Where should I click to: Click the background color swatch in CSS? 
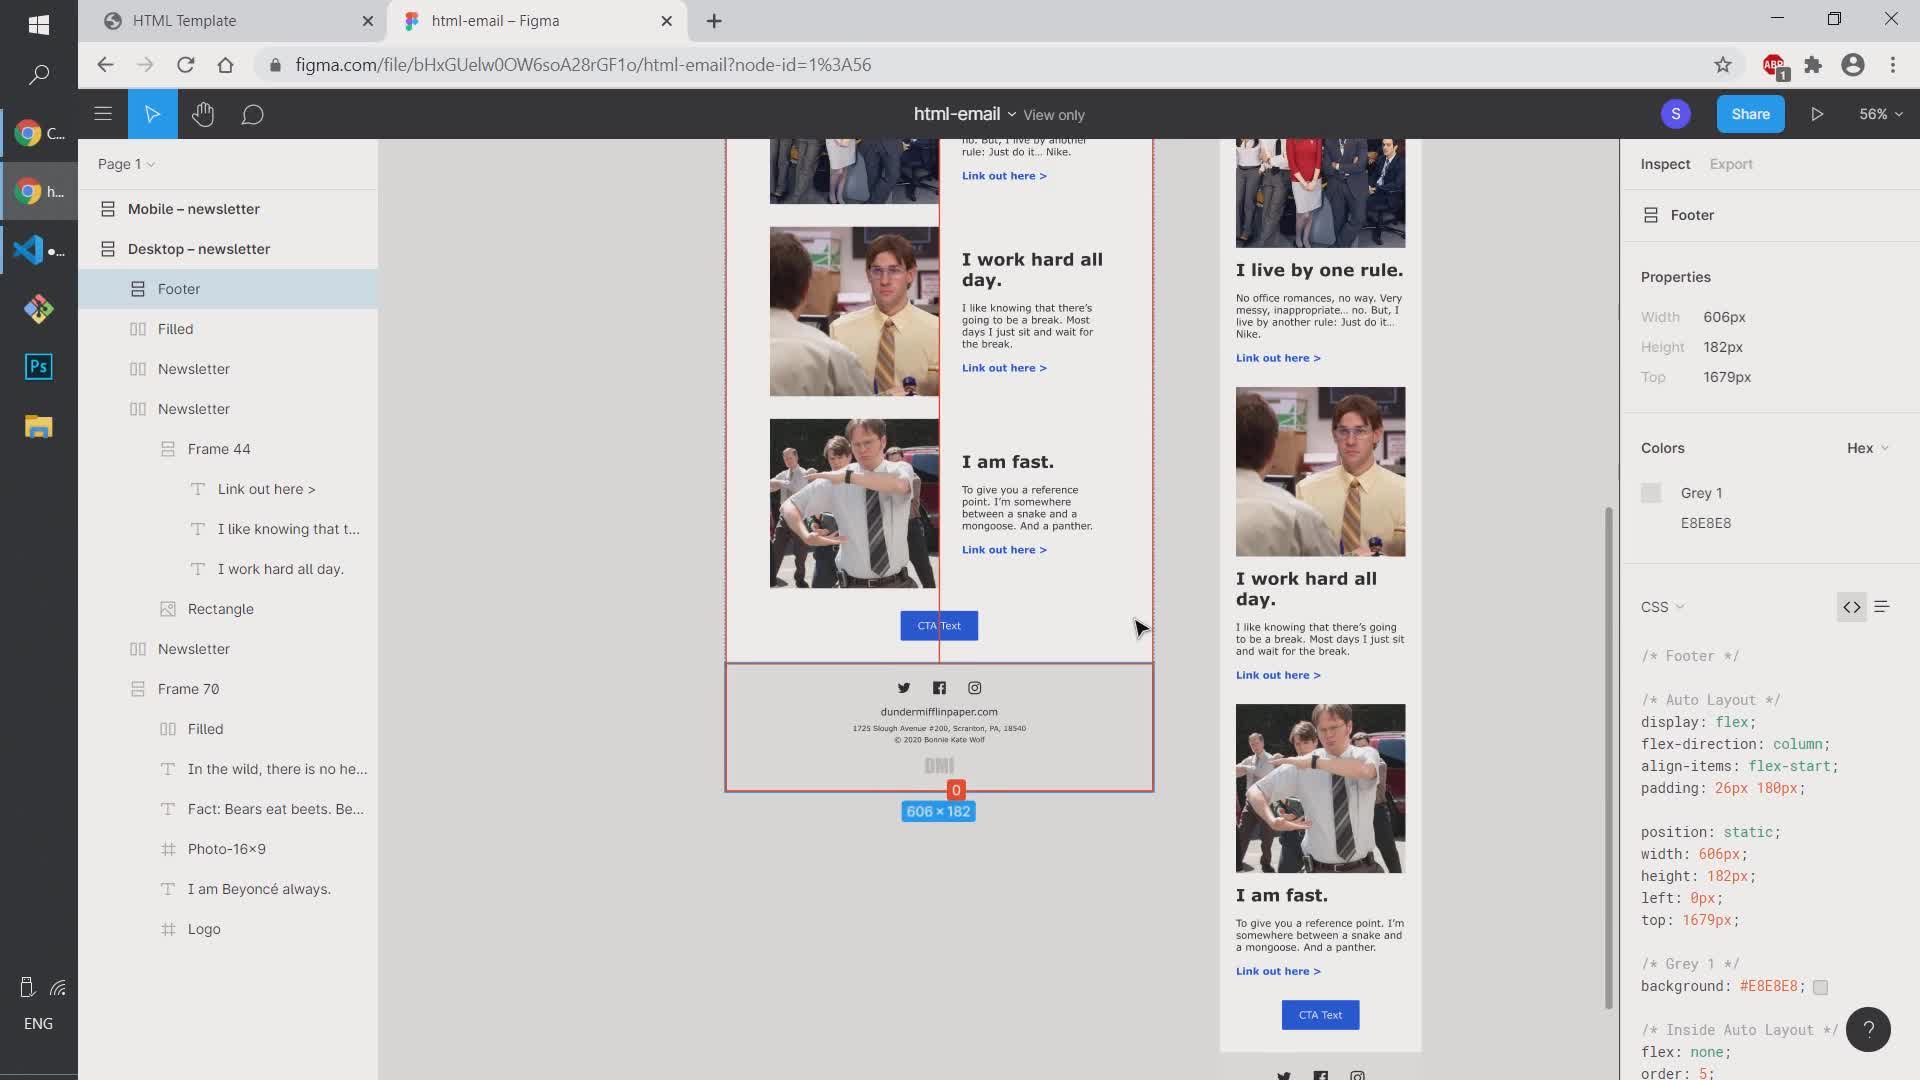[1820, 987]
